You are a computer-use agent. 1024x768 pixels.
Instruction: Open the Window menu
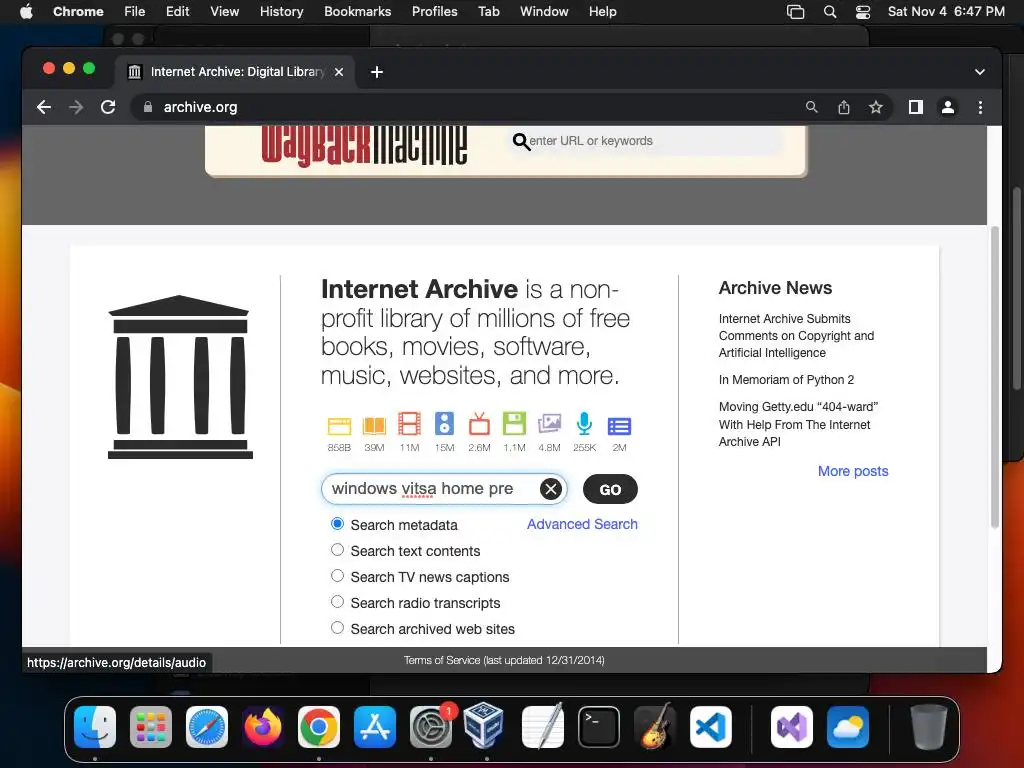coord(544,12)
